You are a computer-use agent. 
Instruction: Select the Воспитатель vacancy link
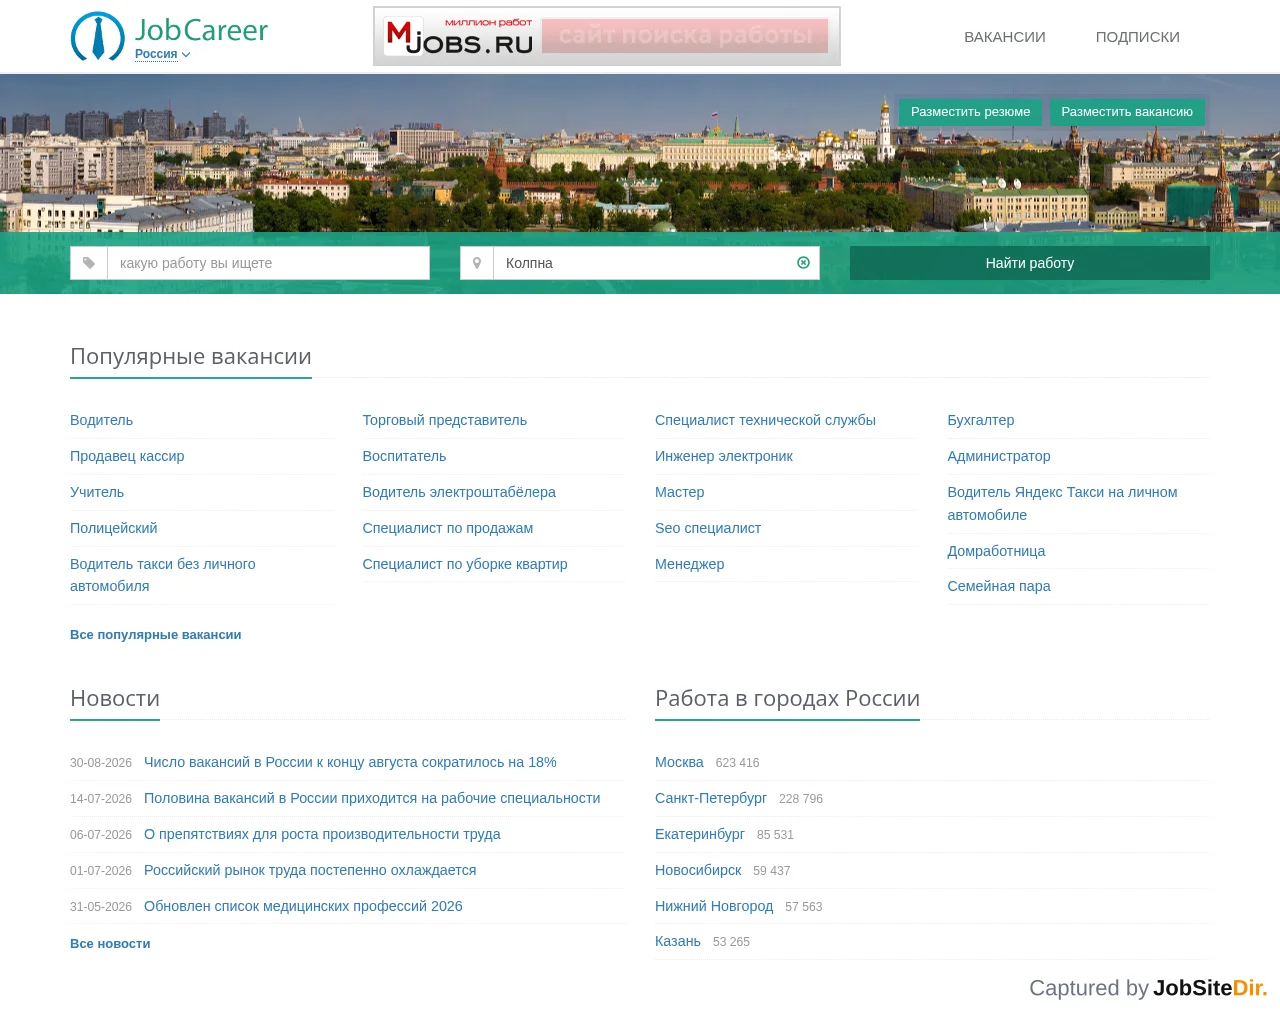[x=404, y=456]
